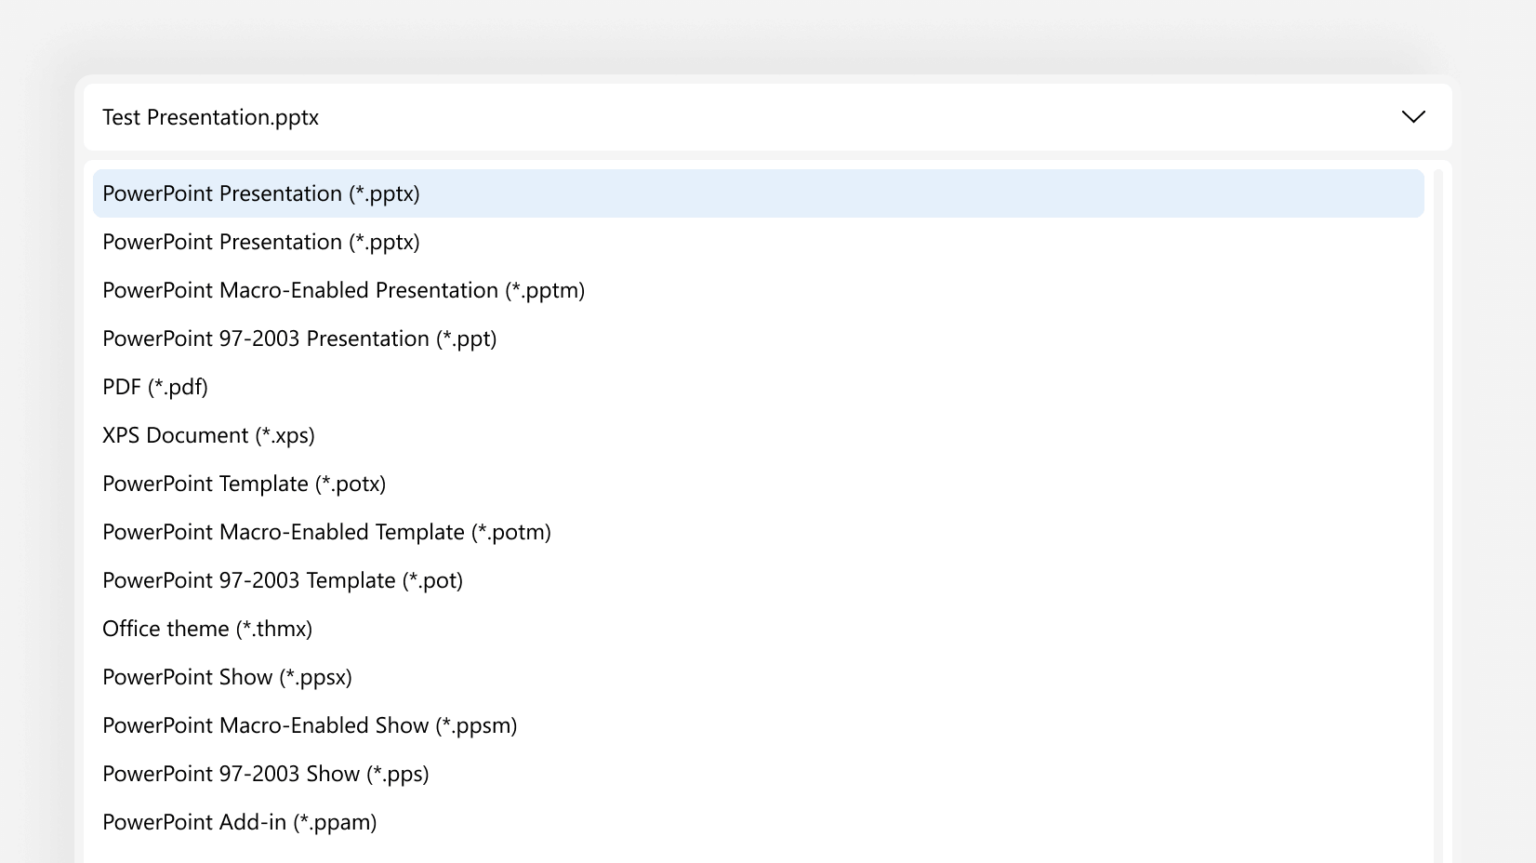This screenshot has width=1536, height=863.
Task: Choose PowerPoint 97-2003 Template (*.pot)
Action: [x=283, y=580]
